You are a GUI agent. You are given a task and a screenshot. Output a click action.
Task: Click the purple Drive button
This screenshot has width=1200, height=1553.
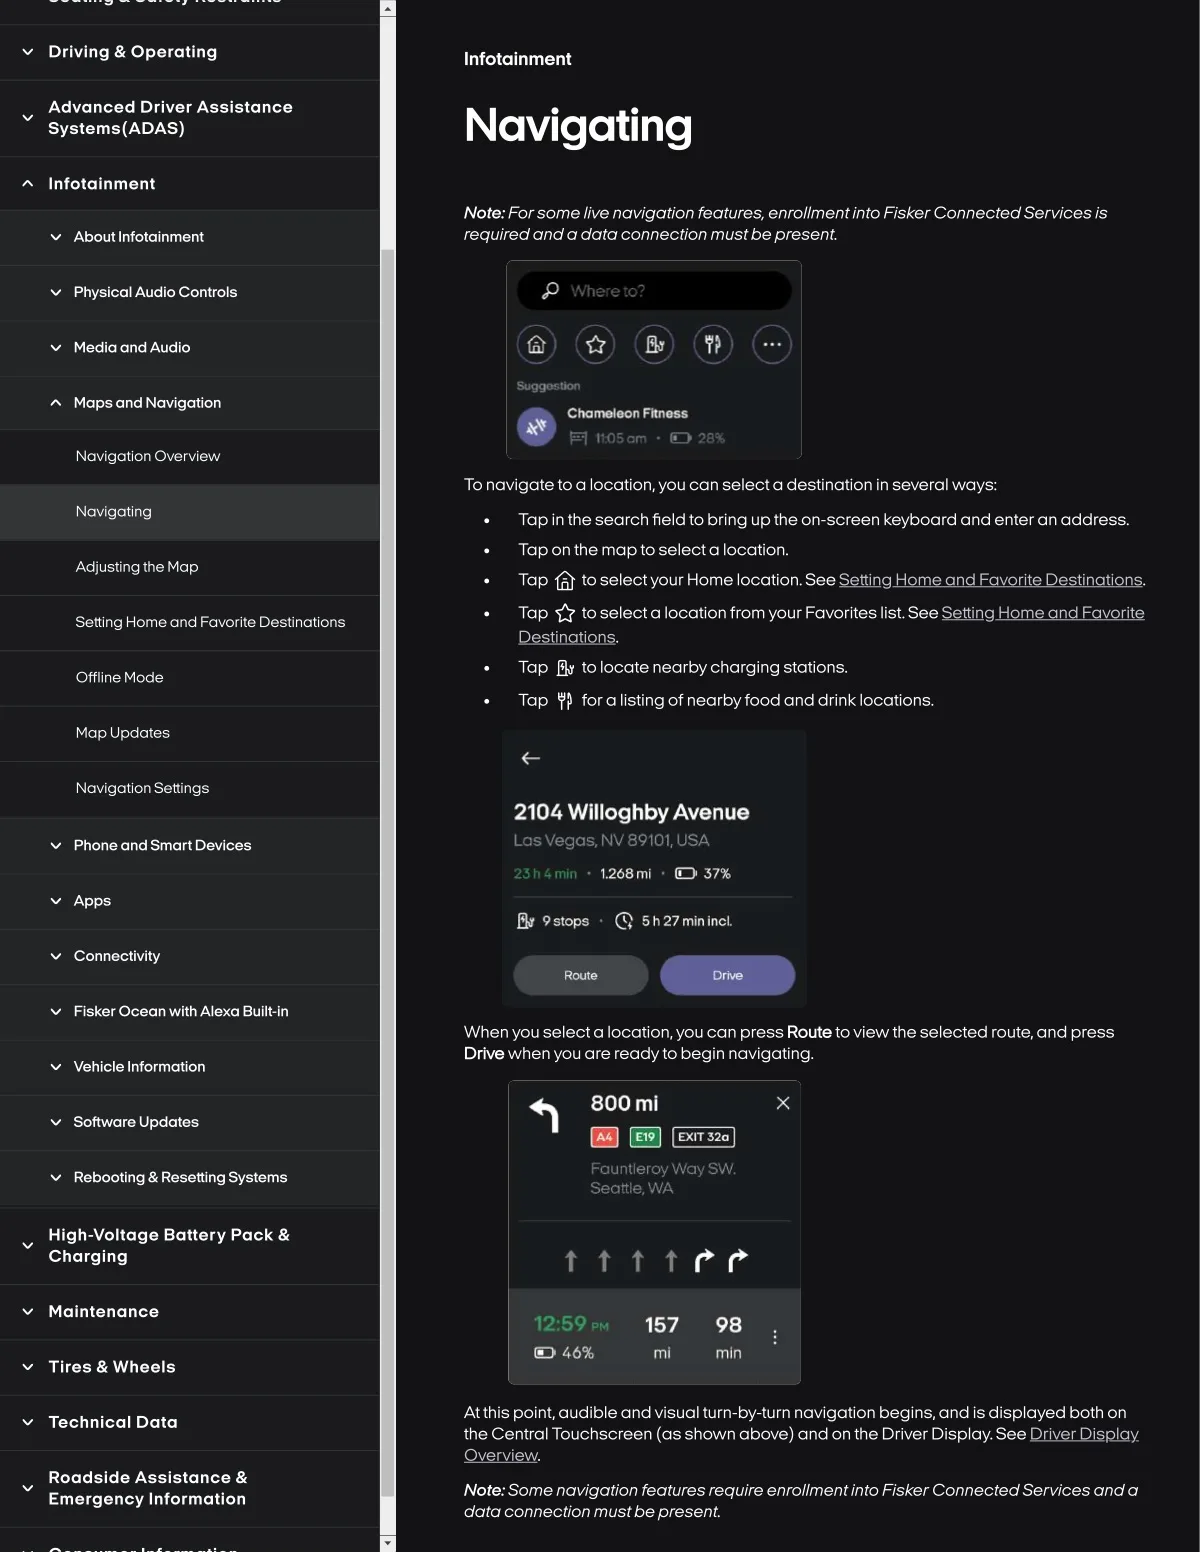[x=727, y=975]
